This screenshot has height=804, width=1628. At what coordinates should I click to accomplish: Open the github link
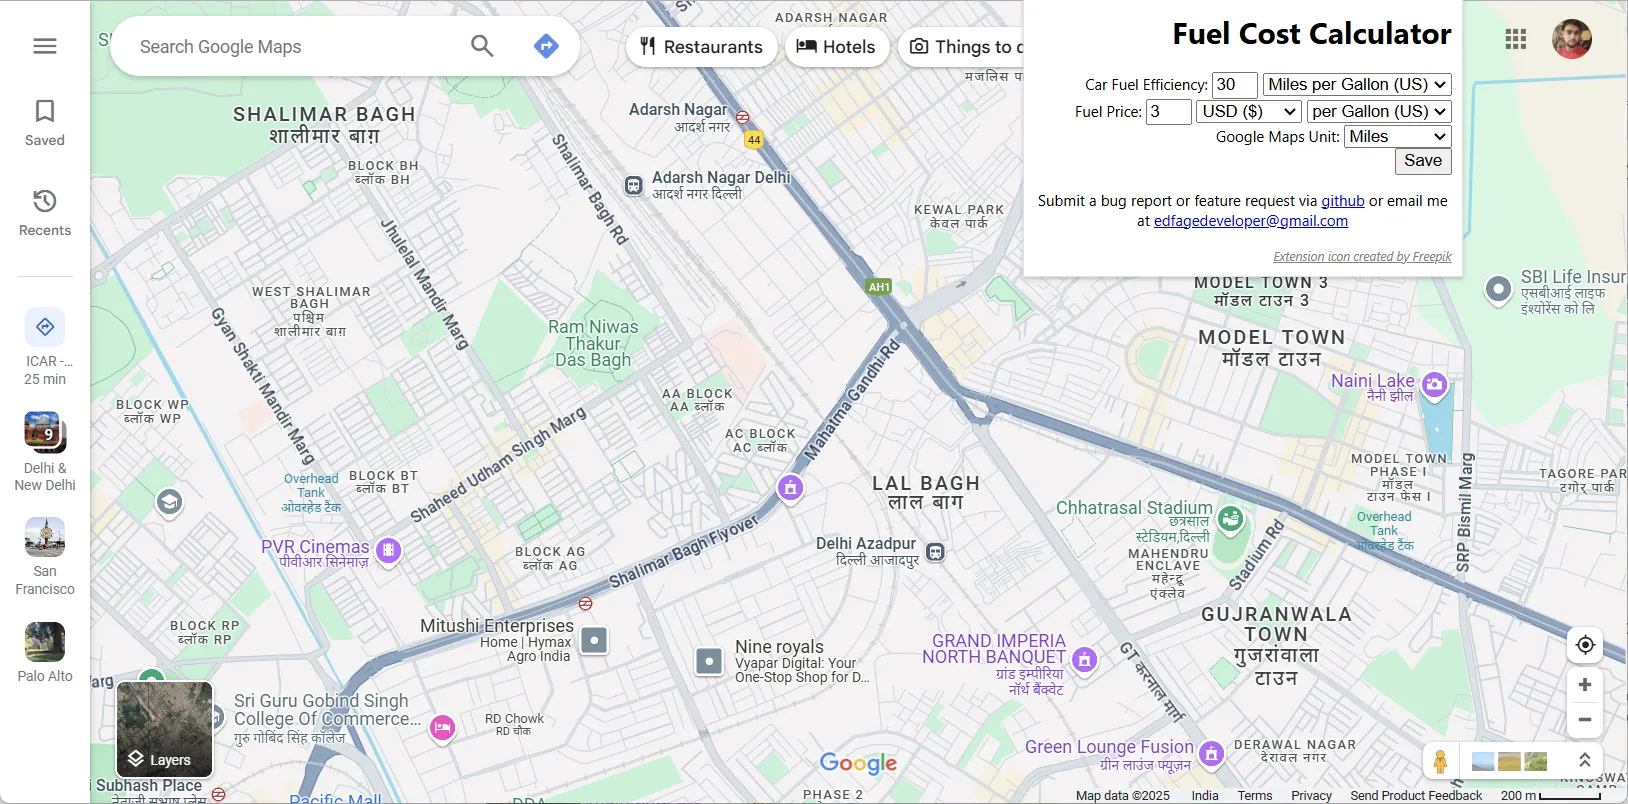pos(1343,201)
